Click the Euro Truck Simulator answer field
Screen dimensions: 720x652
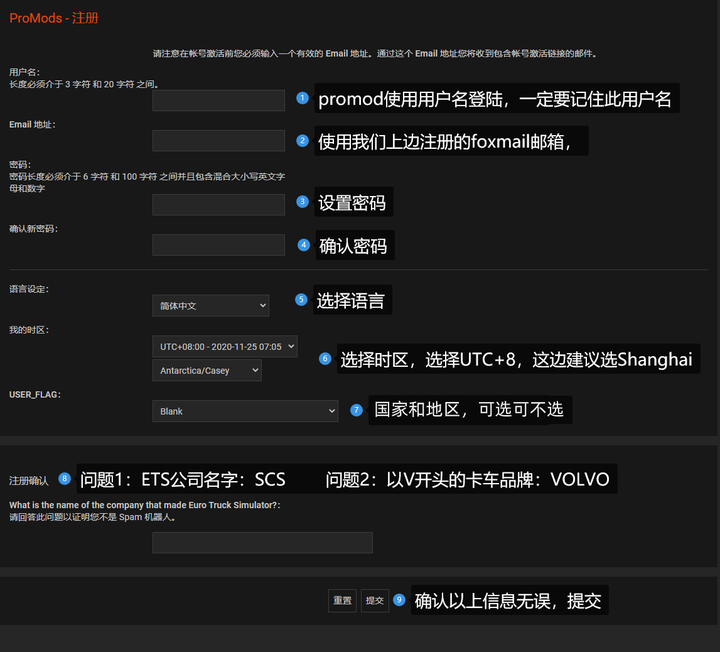tap(262, 543)
